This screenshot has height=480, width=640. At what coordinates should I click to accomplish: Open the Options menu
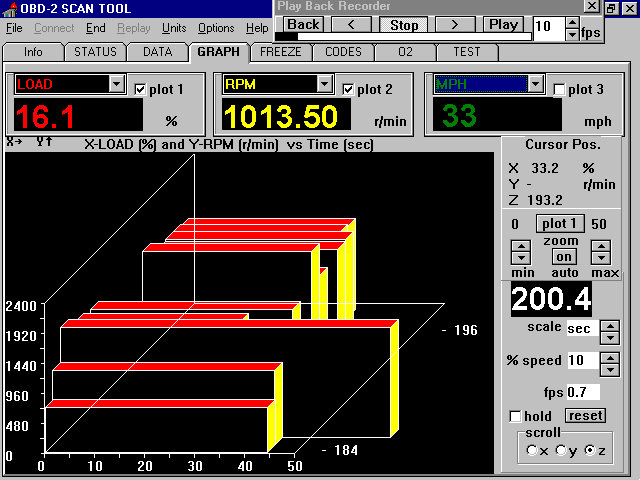(x=216, y=28)
